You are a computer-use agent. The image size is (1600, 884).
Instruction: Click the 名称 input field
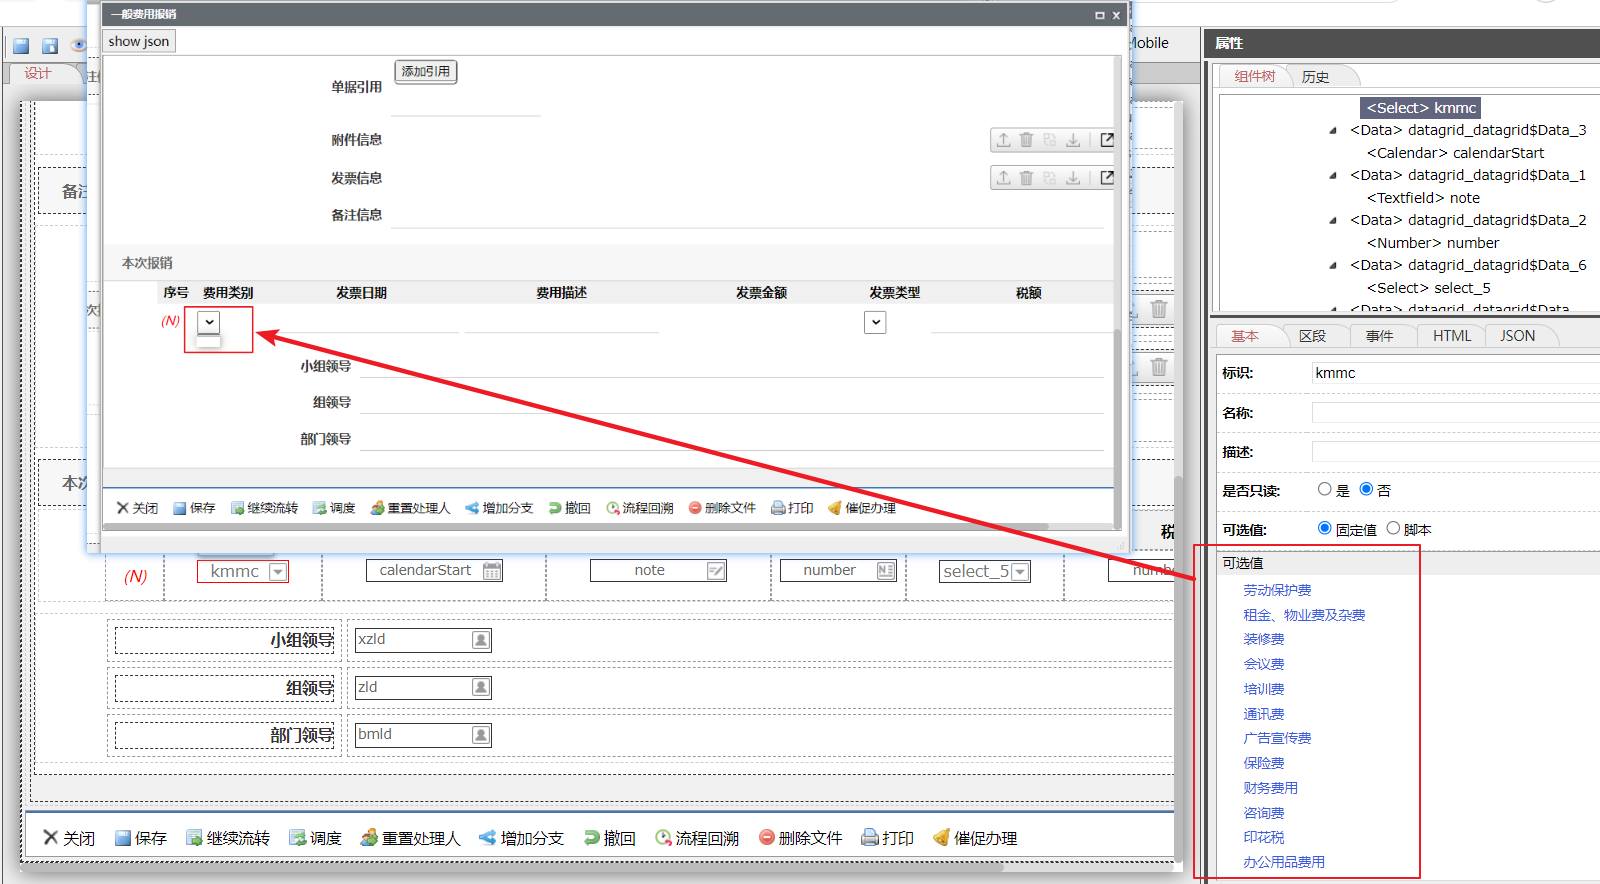[x=1455, y=413]
